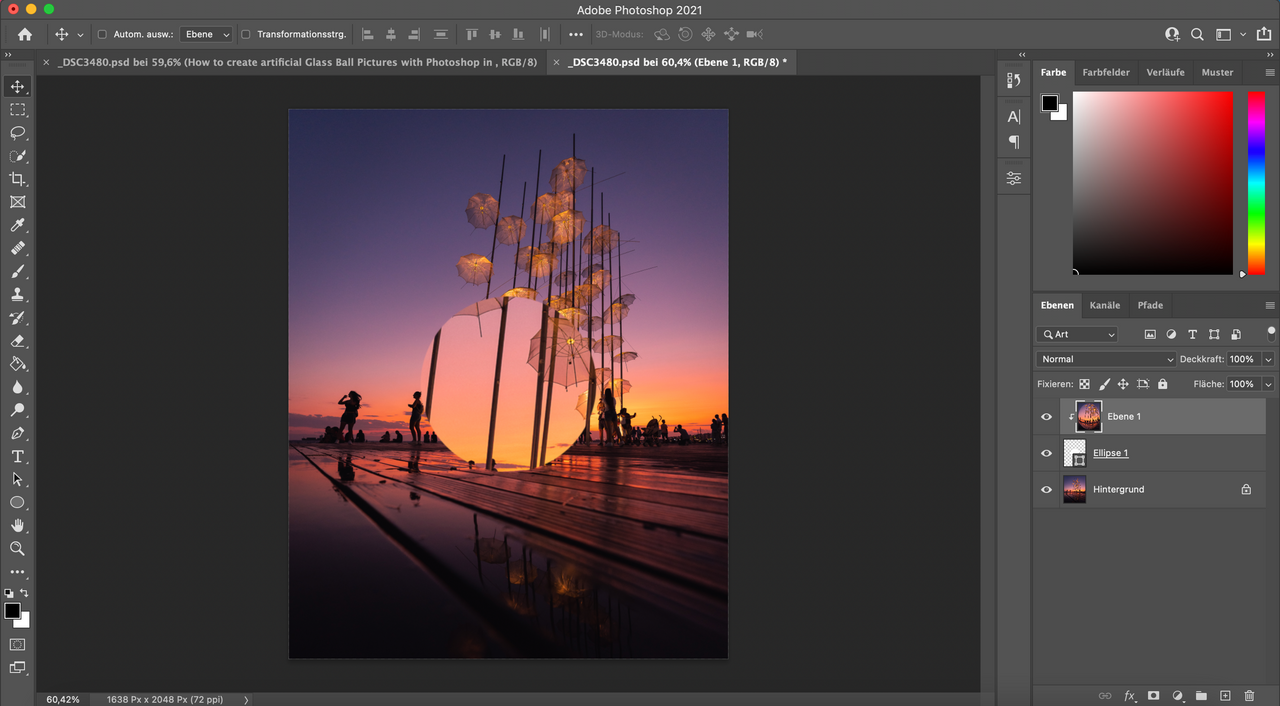This screenshot has height=706, width=1280.
Task: Select the Eyedropper tool
Action: point(17,225)
